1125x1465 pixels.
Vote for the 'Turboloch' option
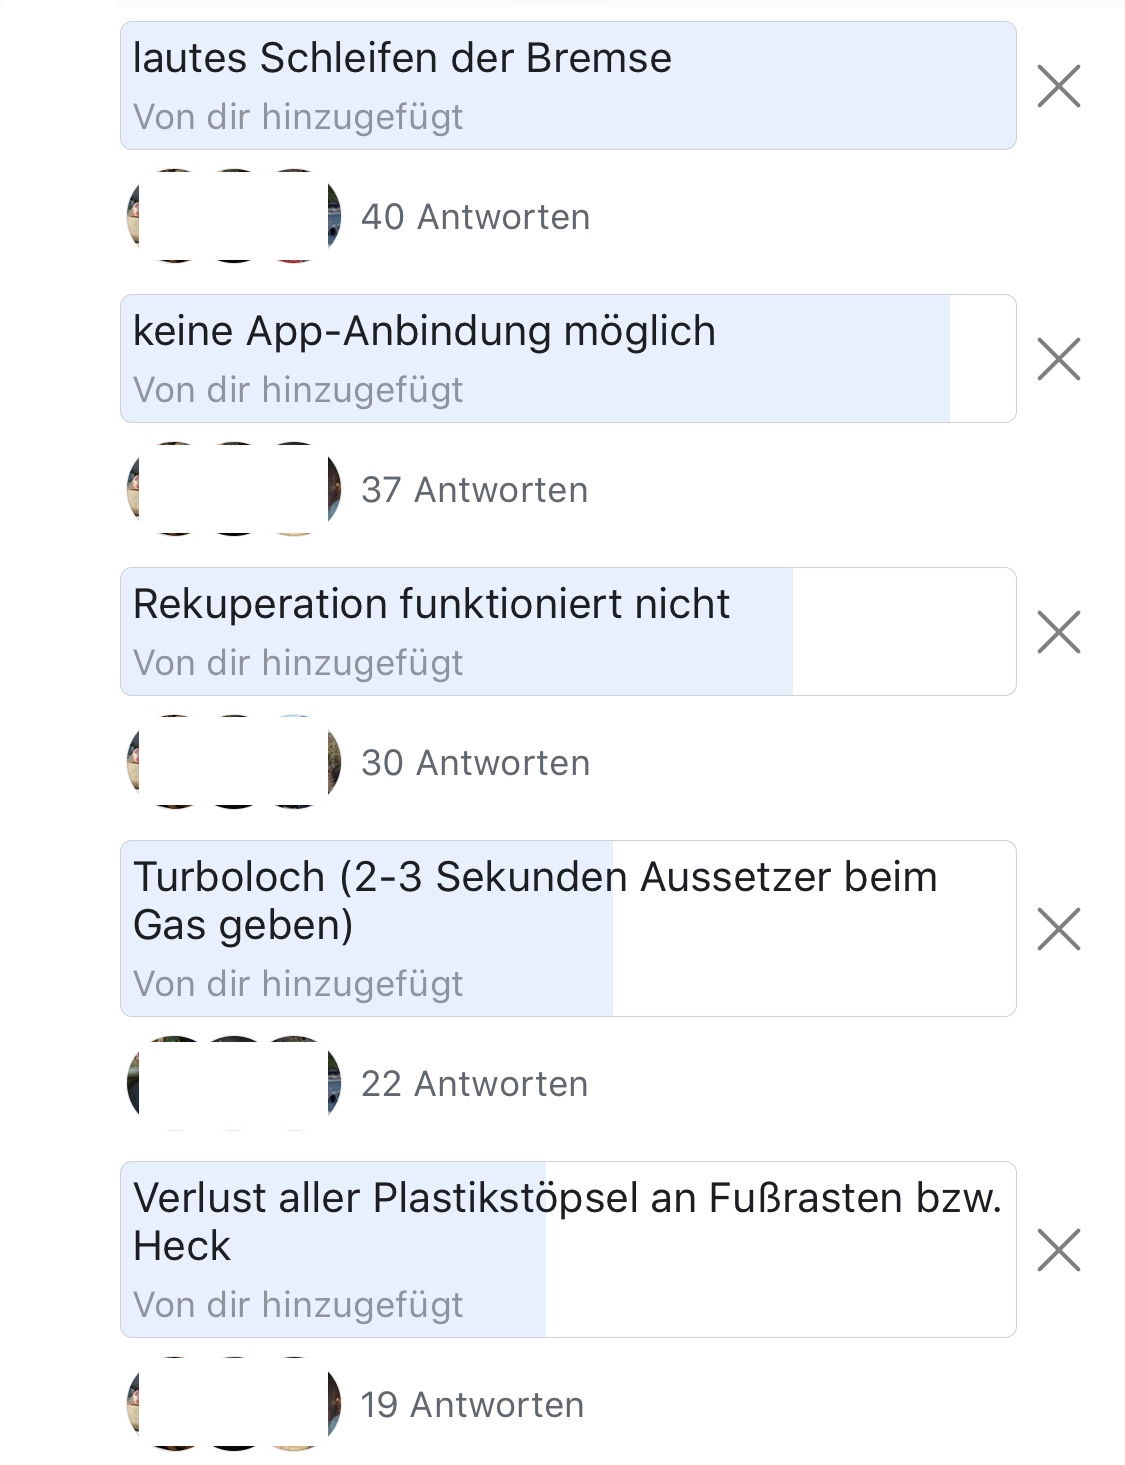click(567, 929)
